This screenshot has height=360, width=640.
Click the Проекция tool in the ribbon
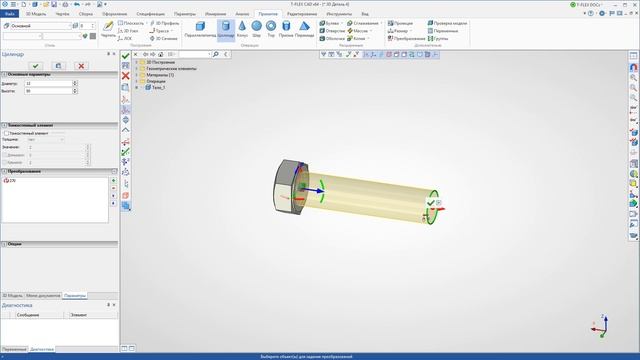click(400, 23)
